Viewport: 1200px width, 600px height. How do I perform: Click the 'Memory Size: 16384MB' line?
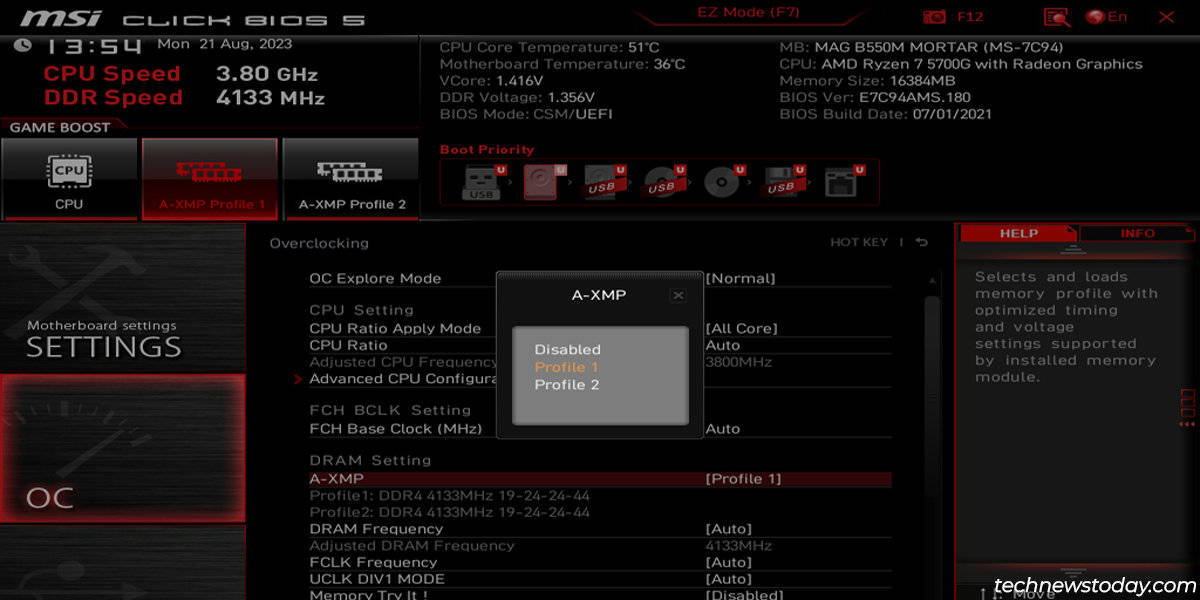point(867,81)
